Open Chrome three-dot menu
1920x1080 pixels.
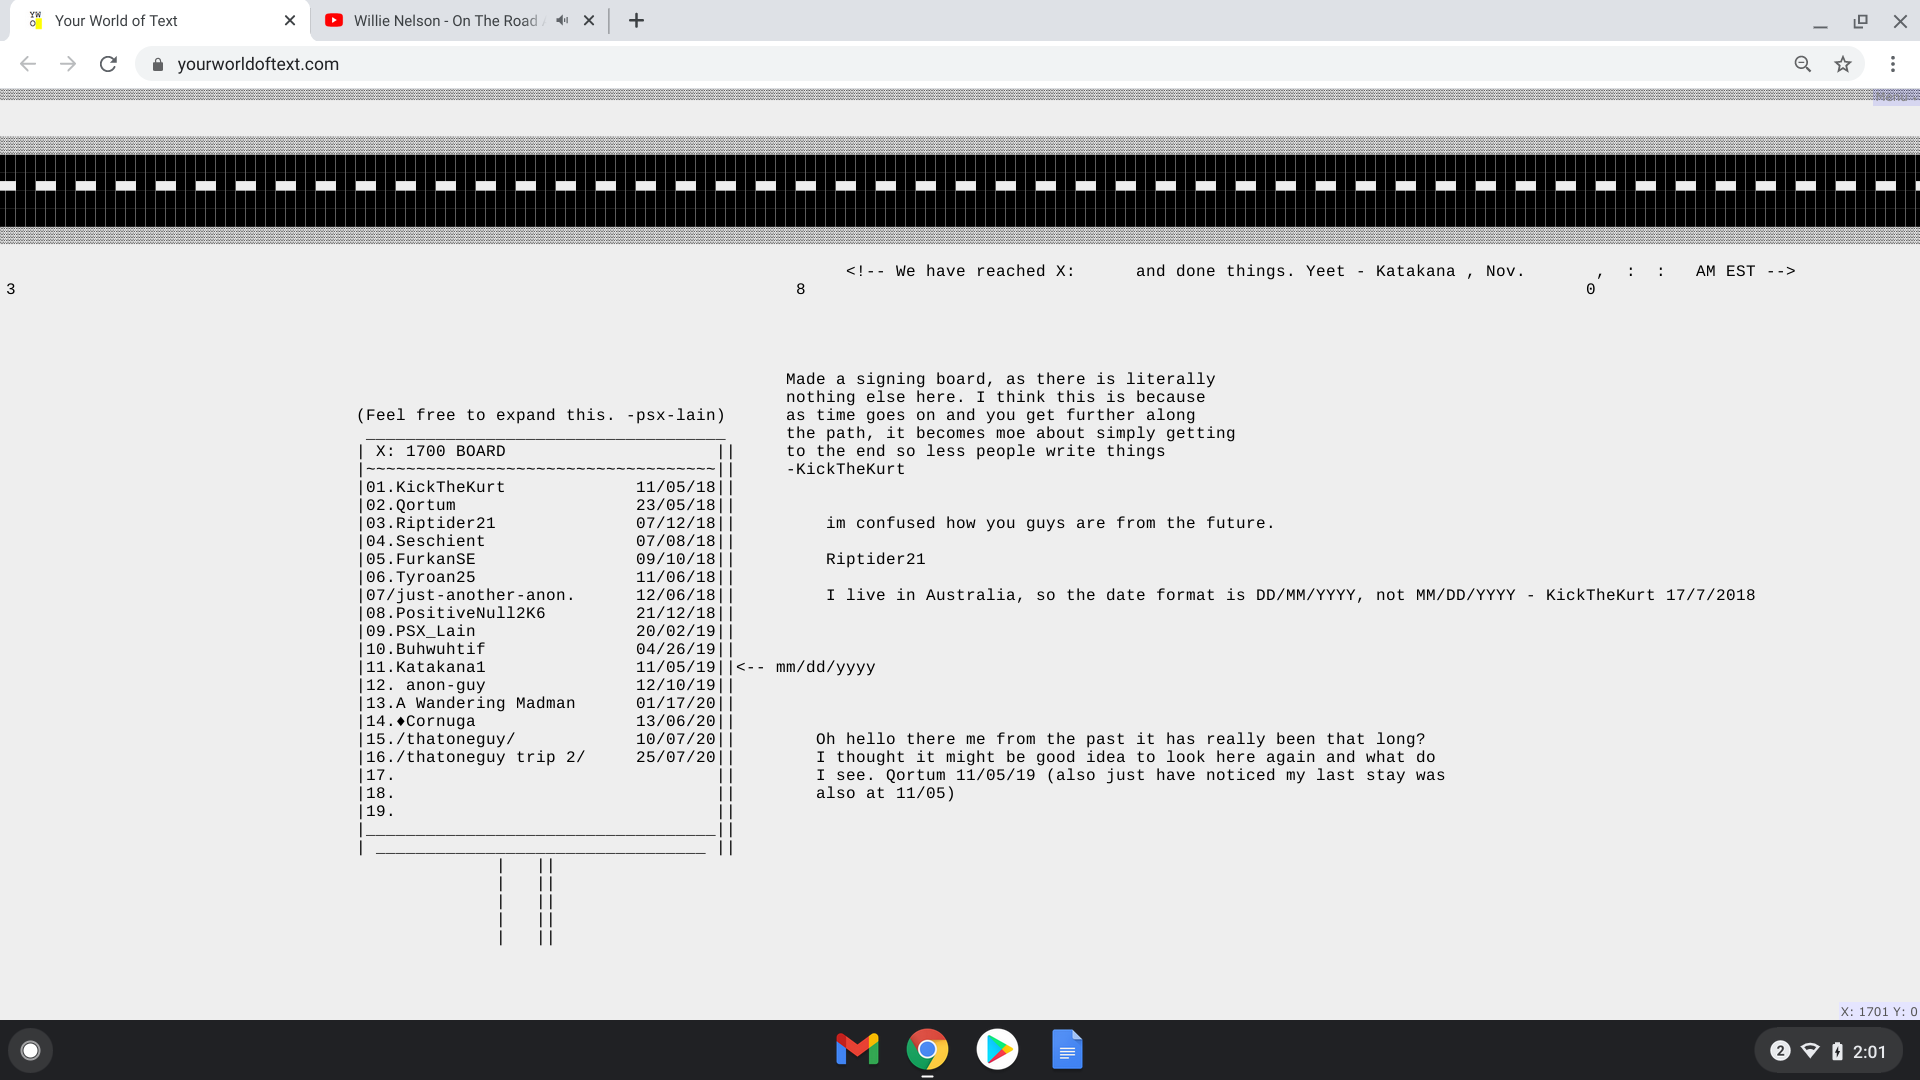[1893, 64]
